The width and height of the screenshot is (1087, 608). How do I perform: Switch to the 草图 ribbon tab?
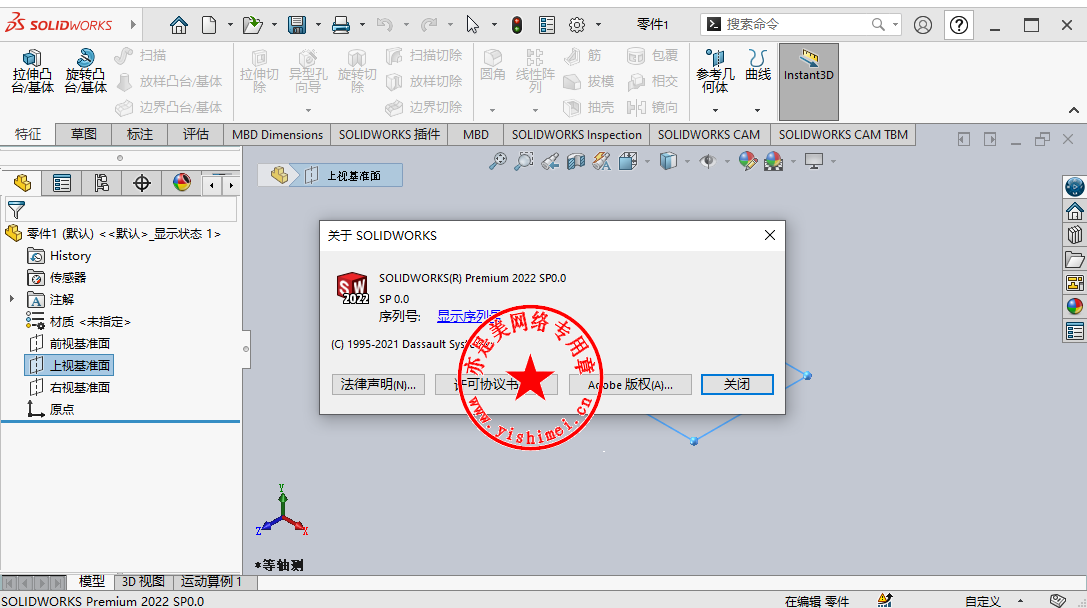[x=84, y=134]
